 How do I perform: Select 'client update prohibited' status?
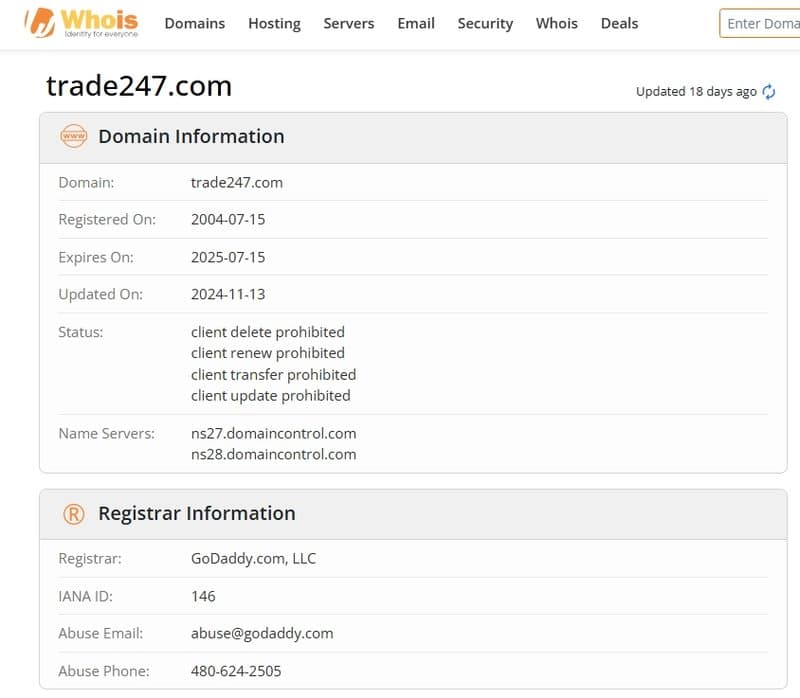click(x=270, y=395)
